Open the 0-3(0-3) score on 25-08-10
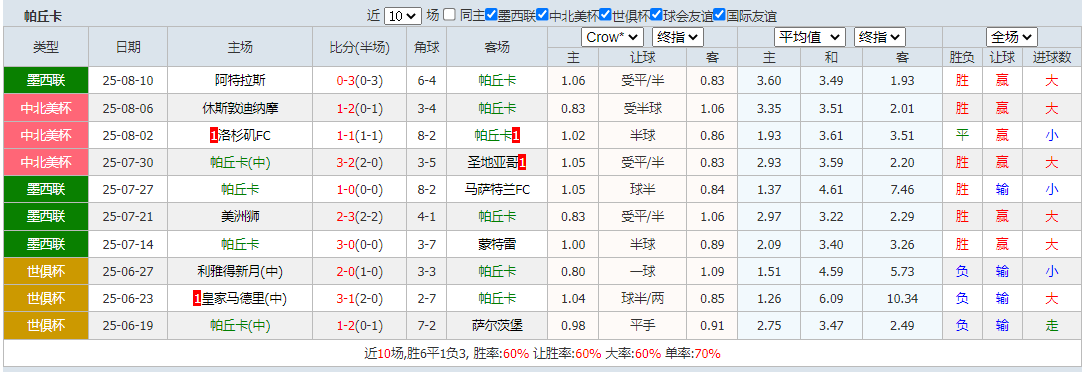Image resolution: width=1083 pixels, height=372 pixels. [x=359, y=81]
